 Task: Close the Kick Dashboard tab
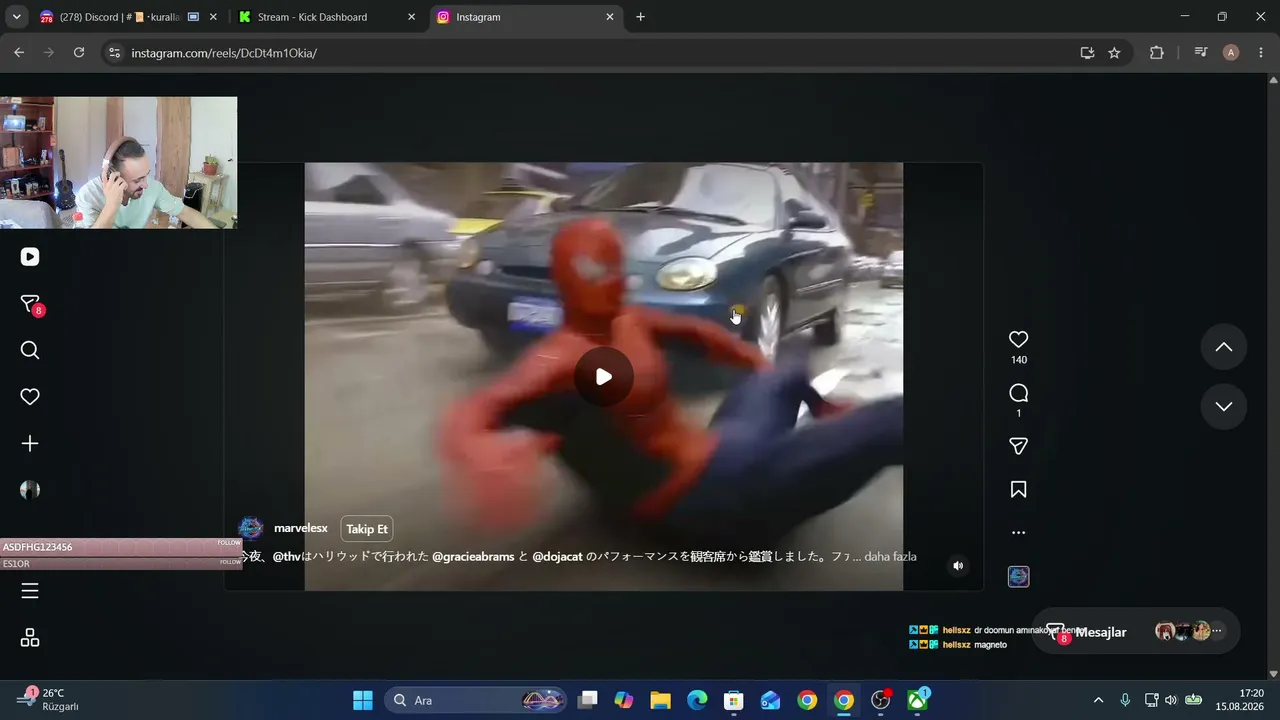pyautogui.click(x=412, y=17)
